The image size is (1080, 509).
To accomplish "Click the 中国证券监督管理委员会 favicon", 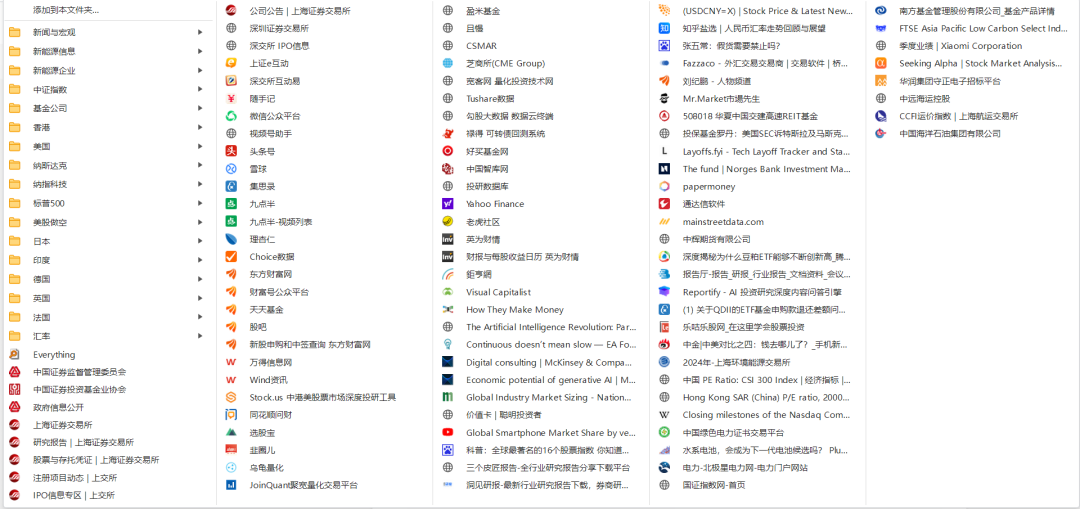I will coord(14,372).
